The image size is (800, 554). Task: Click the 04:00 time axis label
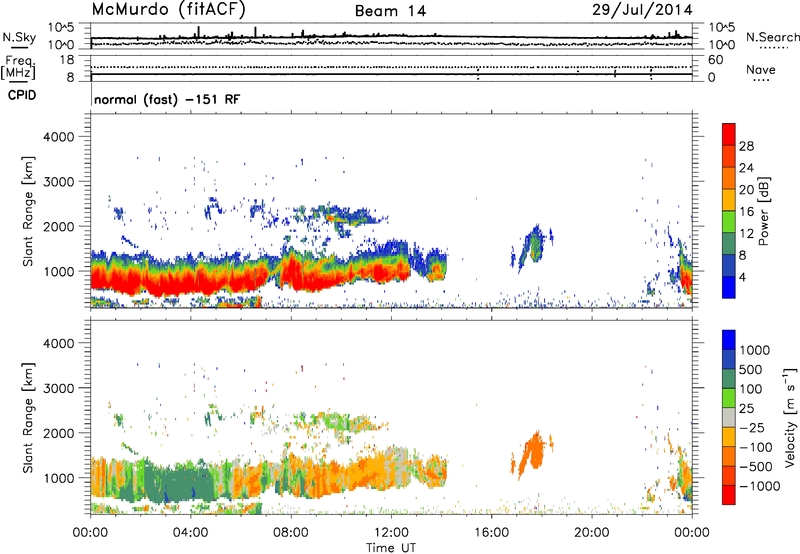[x=191, y=533]
